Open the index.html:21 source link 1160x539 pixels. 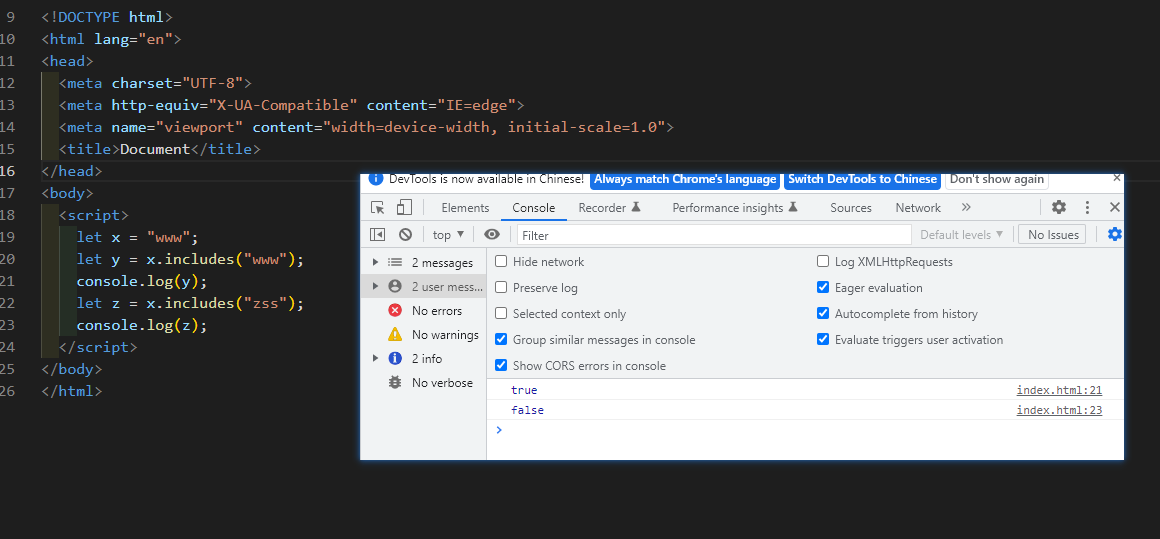(x=1059, y=391)
